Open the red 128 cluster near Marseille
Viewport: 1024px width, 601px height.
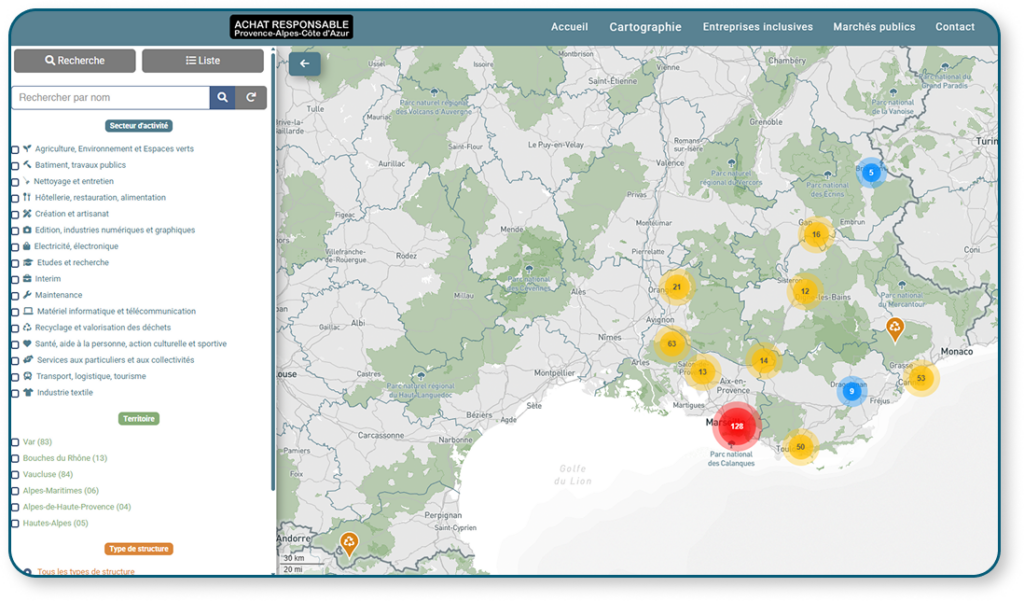coord(737,426)
